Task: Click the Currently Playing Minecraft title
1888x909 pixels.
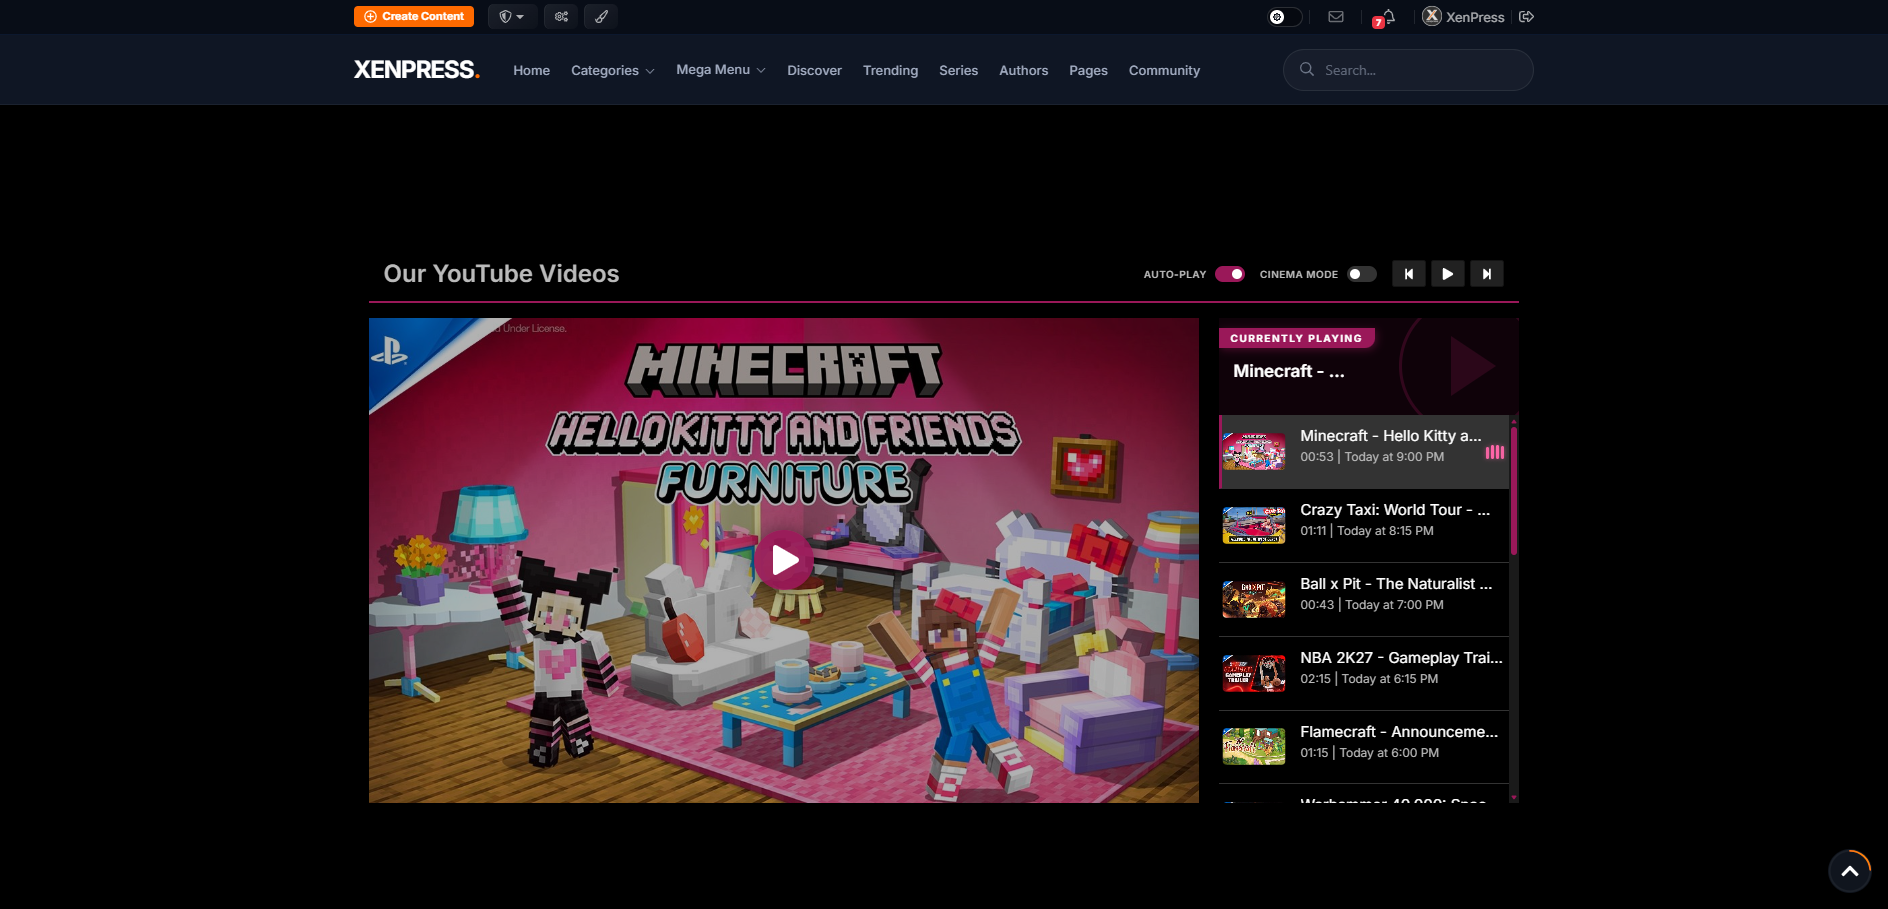Action: pyautogui.click(x=1288, y=371)
